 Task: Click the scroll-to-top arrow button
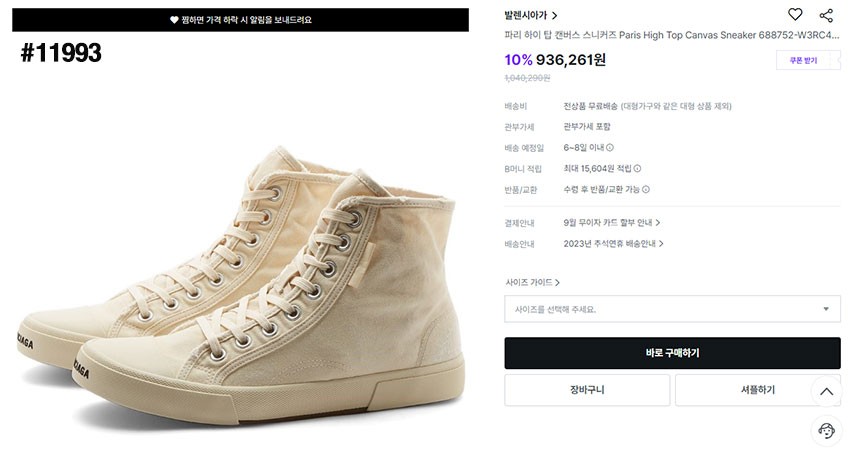click(826, 391)
